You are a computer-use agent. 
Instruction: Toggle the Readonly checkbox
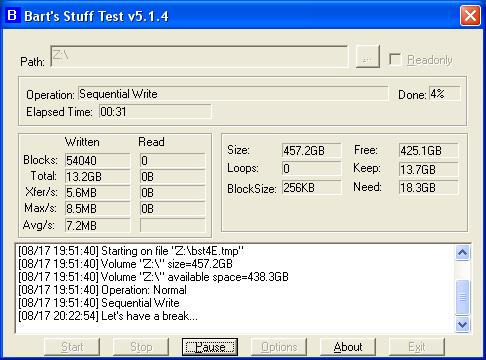tap(395, 60)
